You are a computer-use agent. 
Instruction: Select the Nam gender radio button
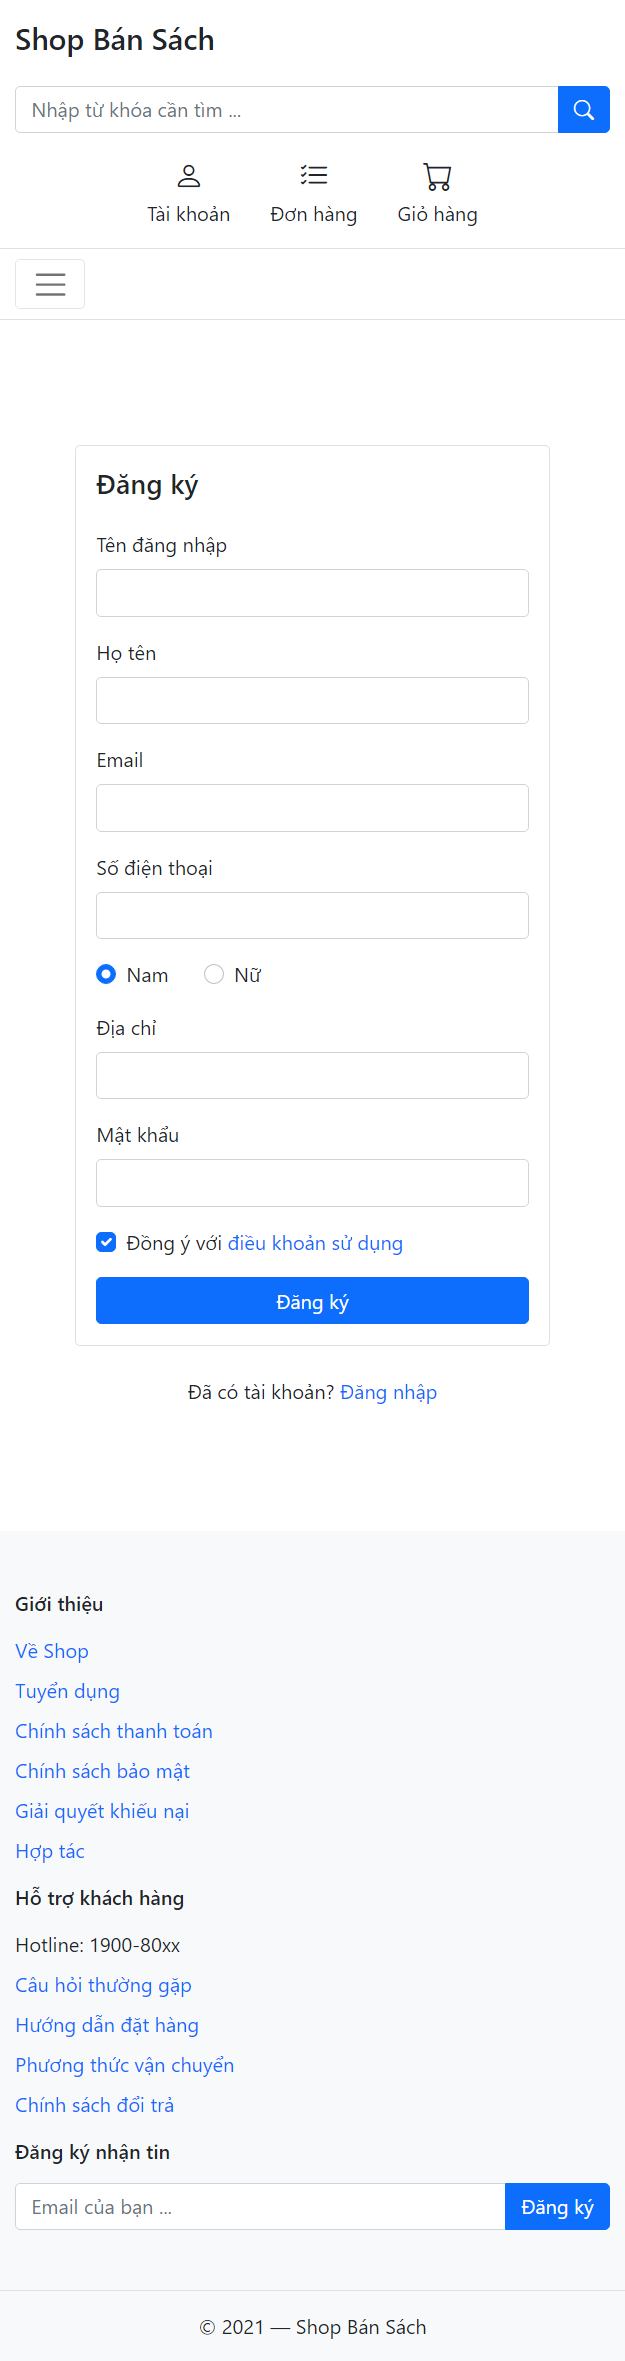[x=105, y=974]
